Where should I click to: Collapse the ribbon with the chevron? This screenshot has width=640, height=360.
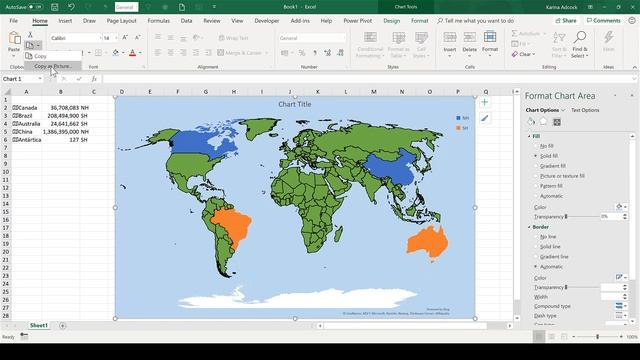(x=634, y=67)
